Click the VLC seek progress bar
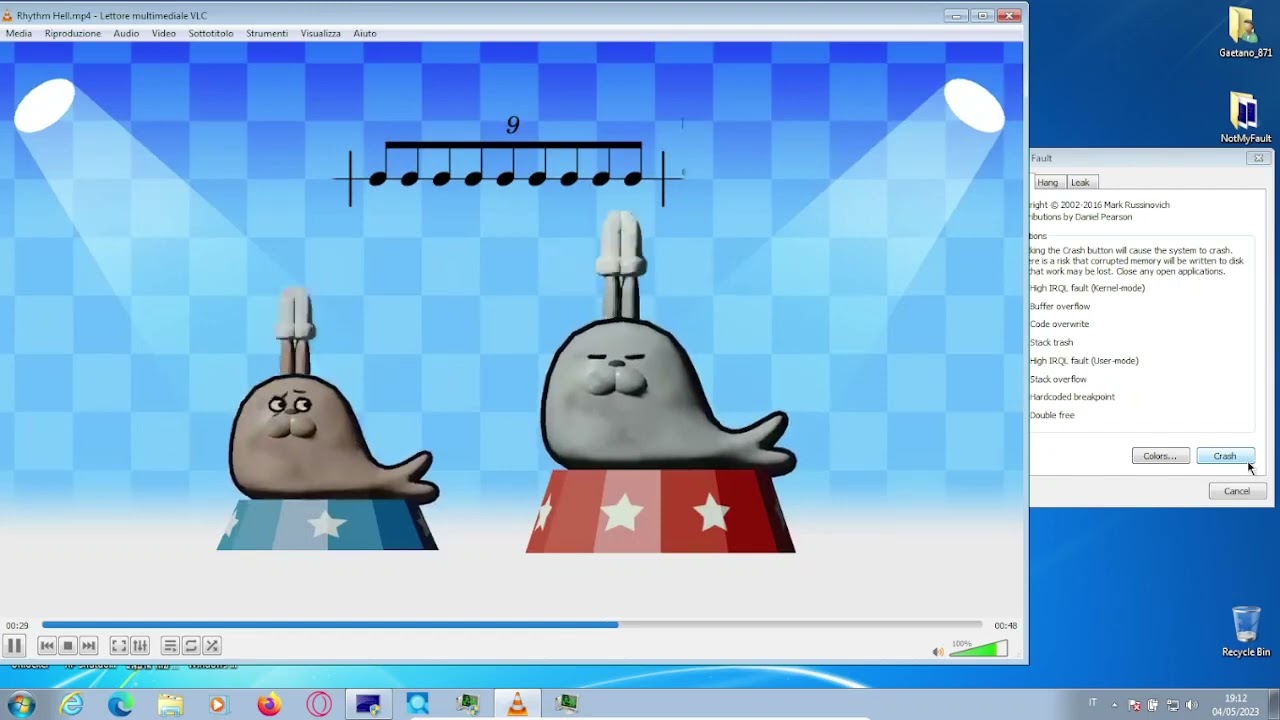 [x=512, y=625]
